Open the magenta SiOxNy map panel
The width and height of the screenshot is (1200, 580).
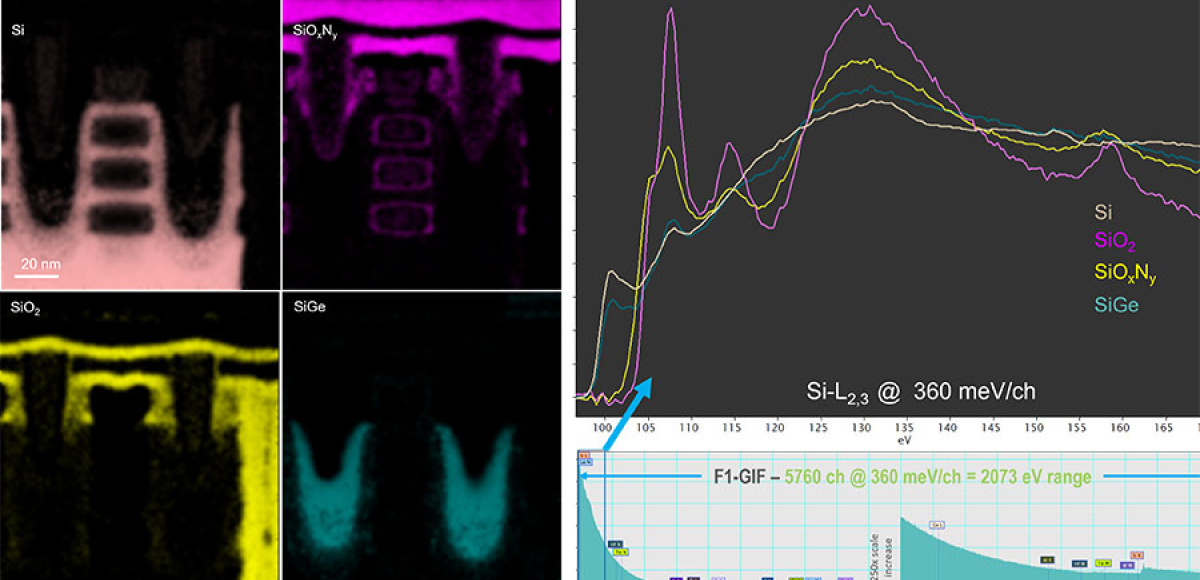pyautogui.click(x=421, y=145)
